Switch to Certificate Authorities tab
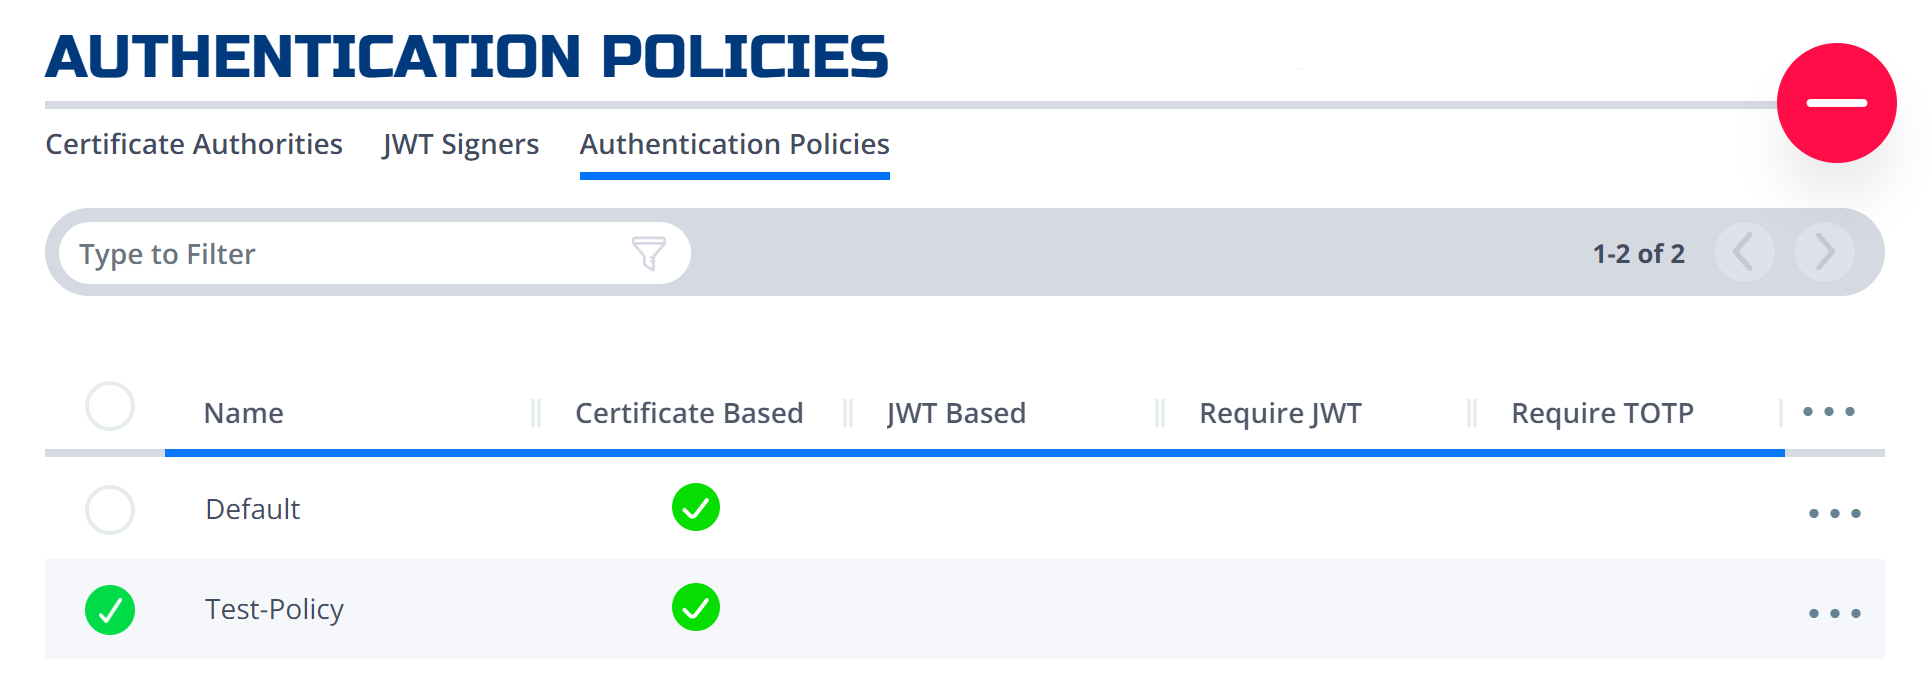The width and height of the screenshot is (1932, 690). (194, 144)
